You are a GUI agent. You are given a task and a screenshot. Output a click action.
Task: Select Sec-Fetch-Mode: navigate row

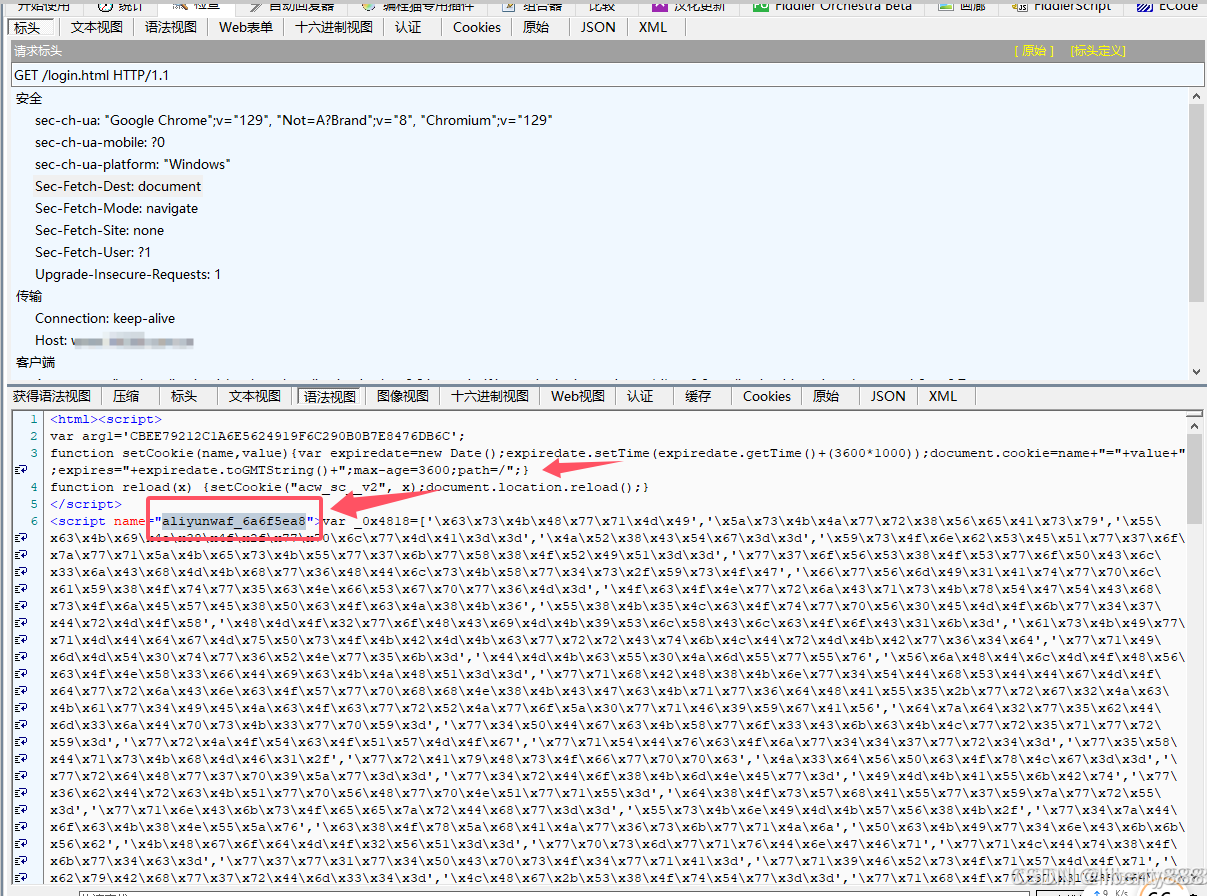pyautogui.click(x=116, y=208)
